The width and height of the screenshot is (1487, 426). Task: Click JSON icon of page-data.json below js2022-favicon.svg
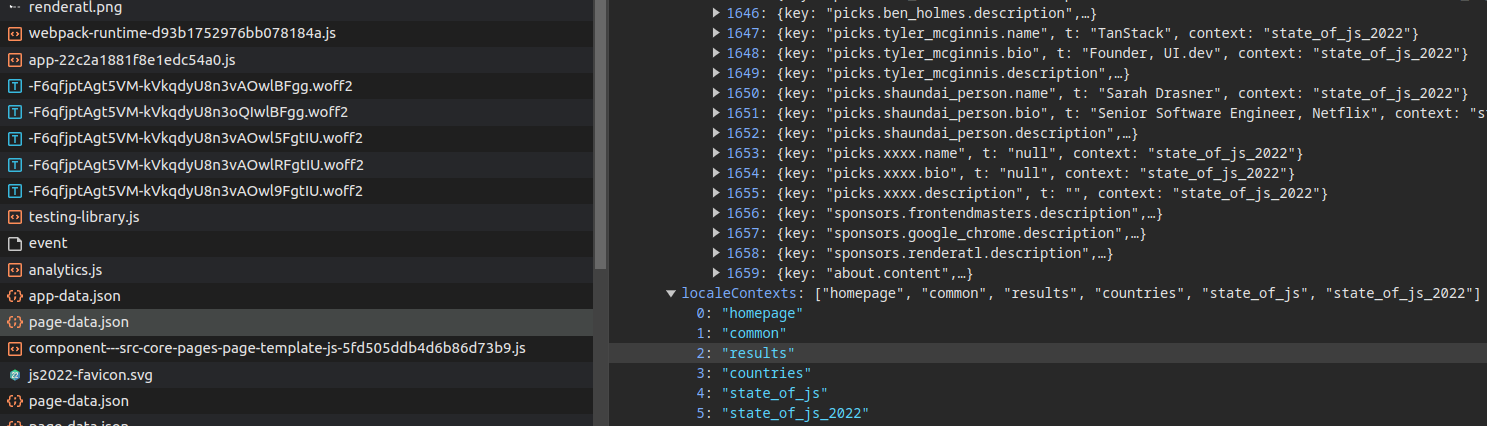tap(14, 401)
